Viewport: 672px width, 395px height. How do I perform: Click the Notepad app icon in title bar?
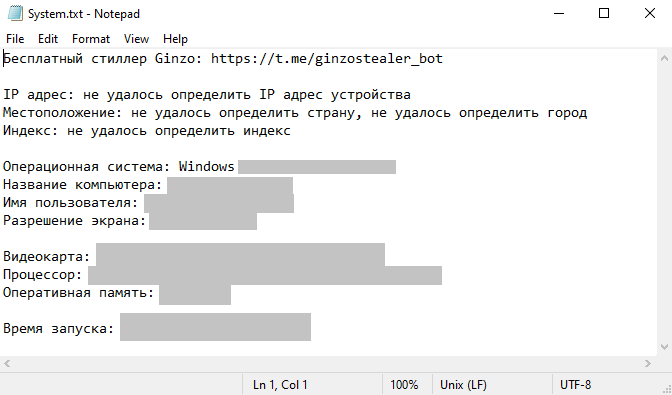coord(15,14)
